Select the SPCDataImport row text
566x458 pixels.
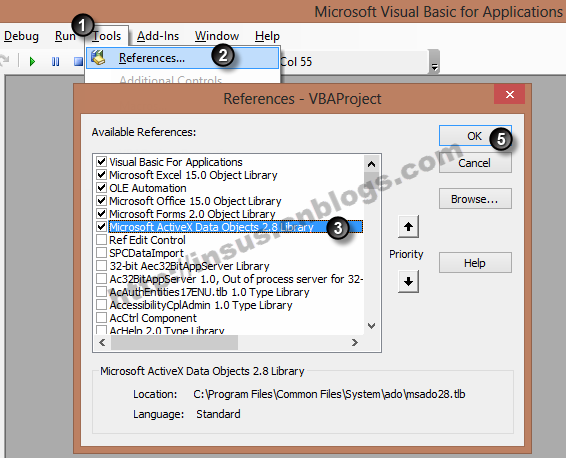point(146,253)
